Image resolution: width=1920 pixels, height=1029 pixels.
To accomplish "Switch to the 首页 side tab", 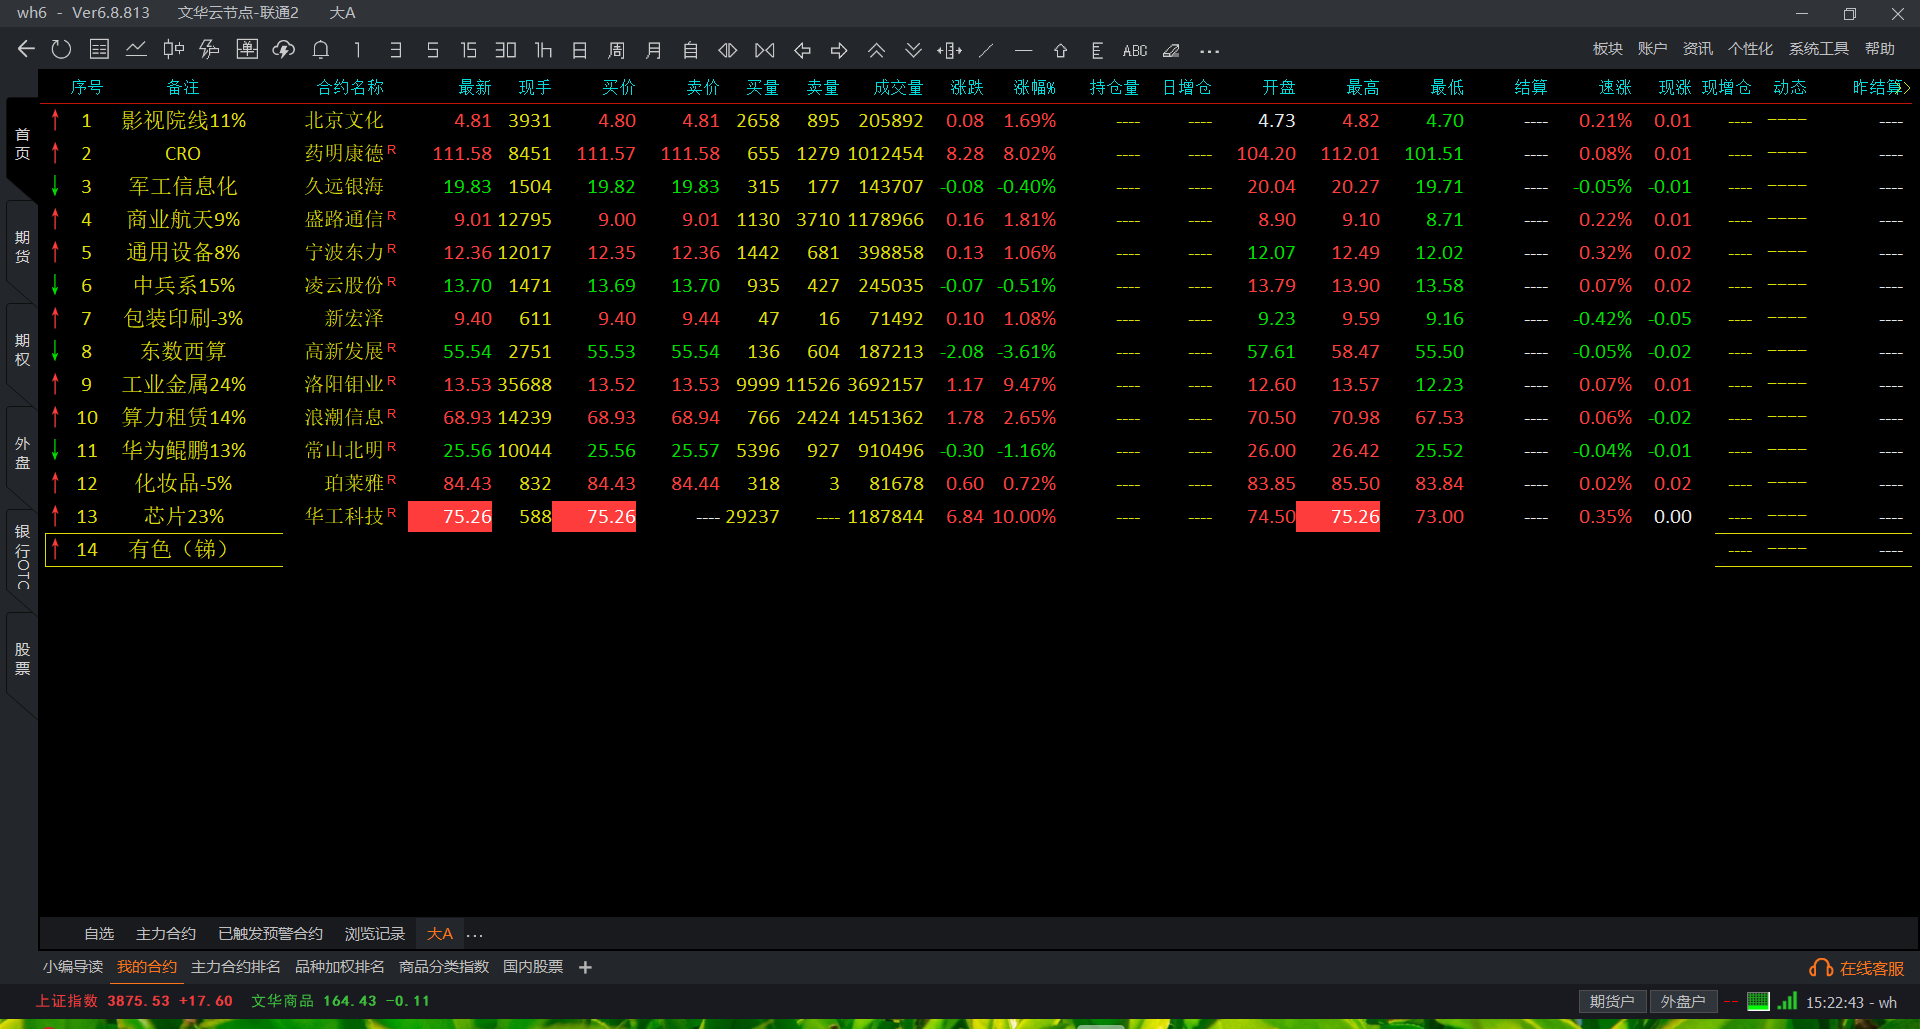I will pyautogui.click(x=22, y=144).
